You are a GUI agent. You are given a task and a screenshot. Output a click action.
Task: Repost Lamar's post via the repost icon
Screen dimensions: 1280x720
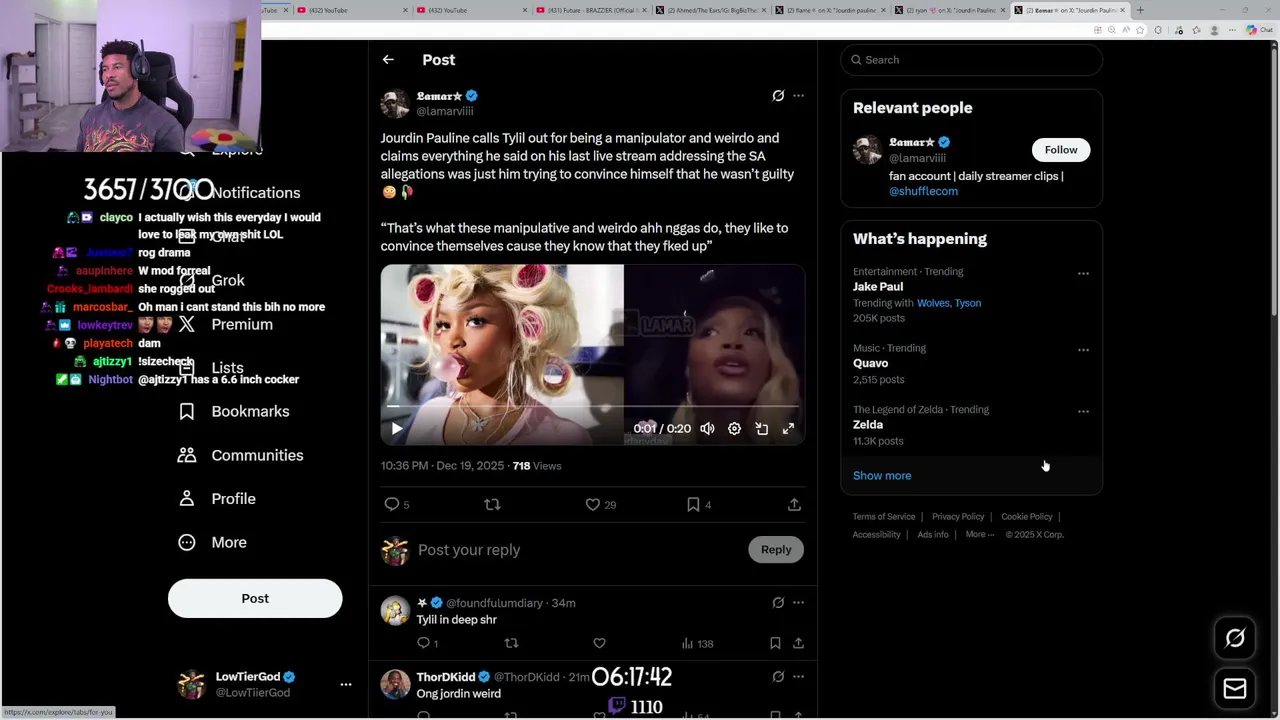coord(492,505)
